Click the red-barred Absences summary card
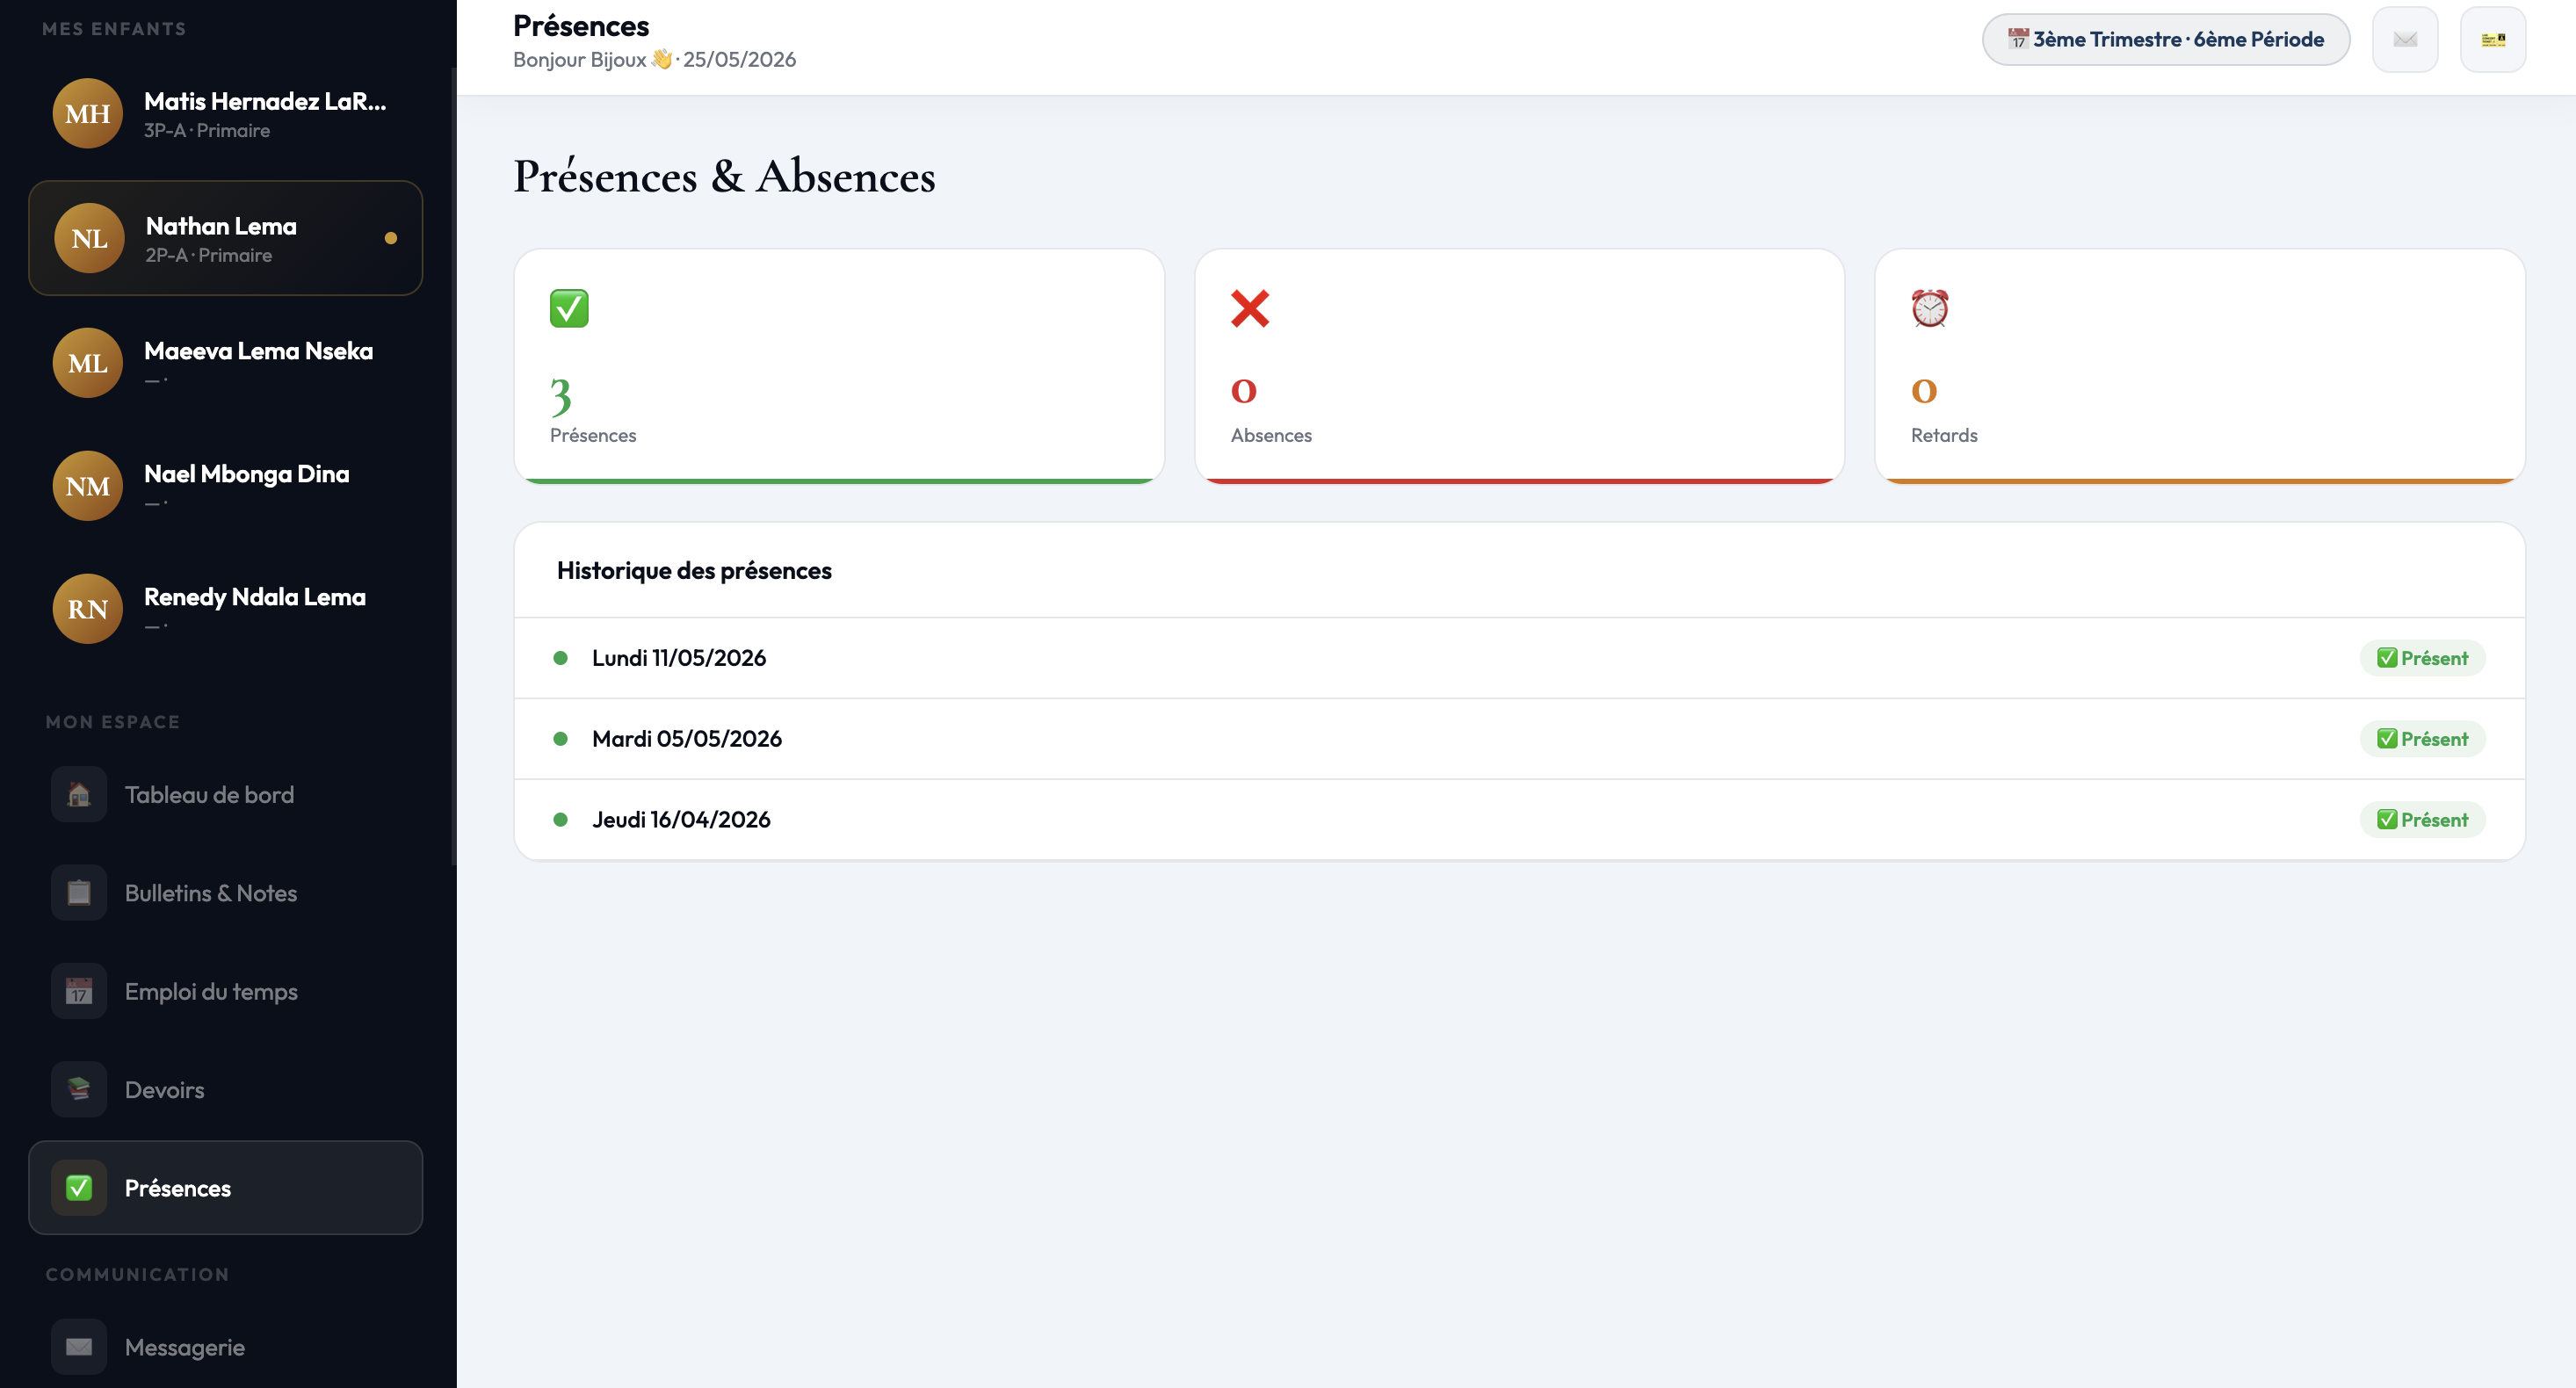Image resolution: width=2576 pixels, height=1388 pixels. (x=1520, y=367)
